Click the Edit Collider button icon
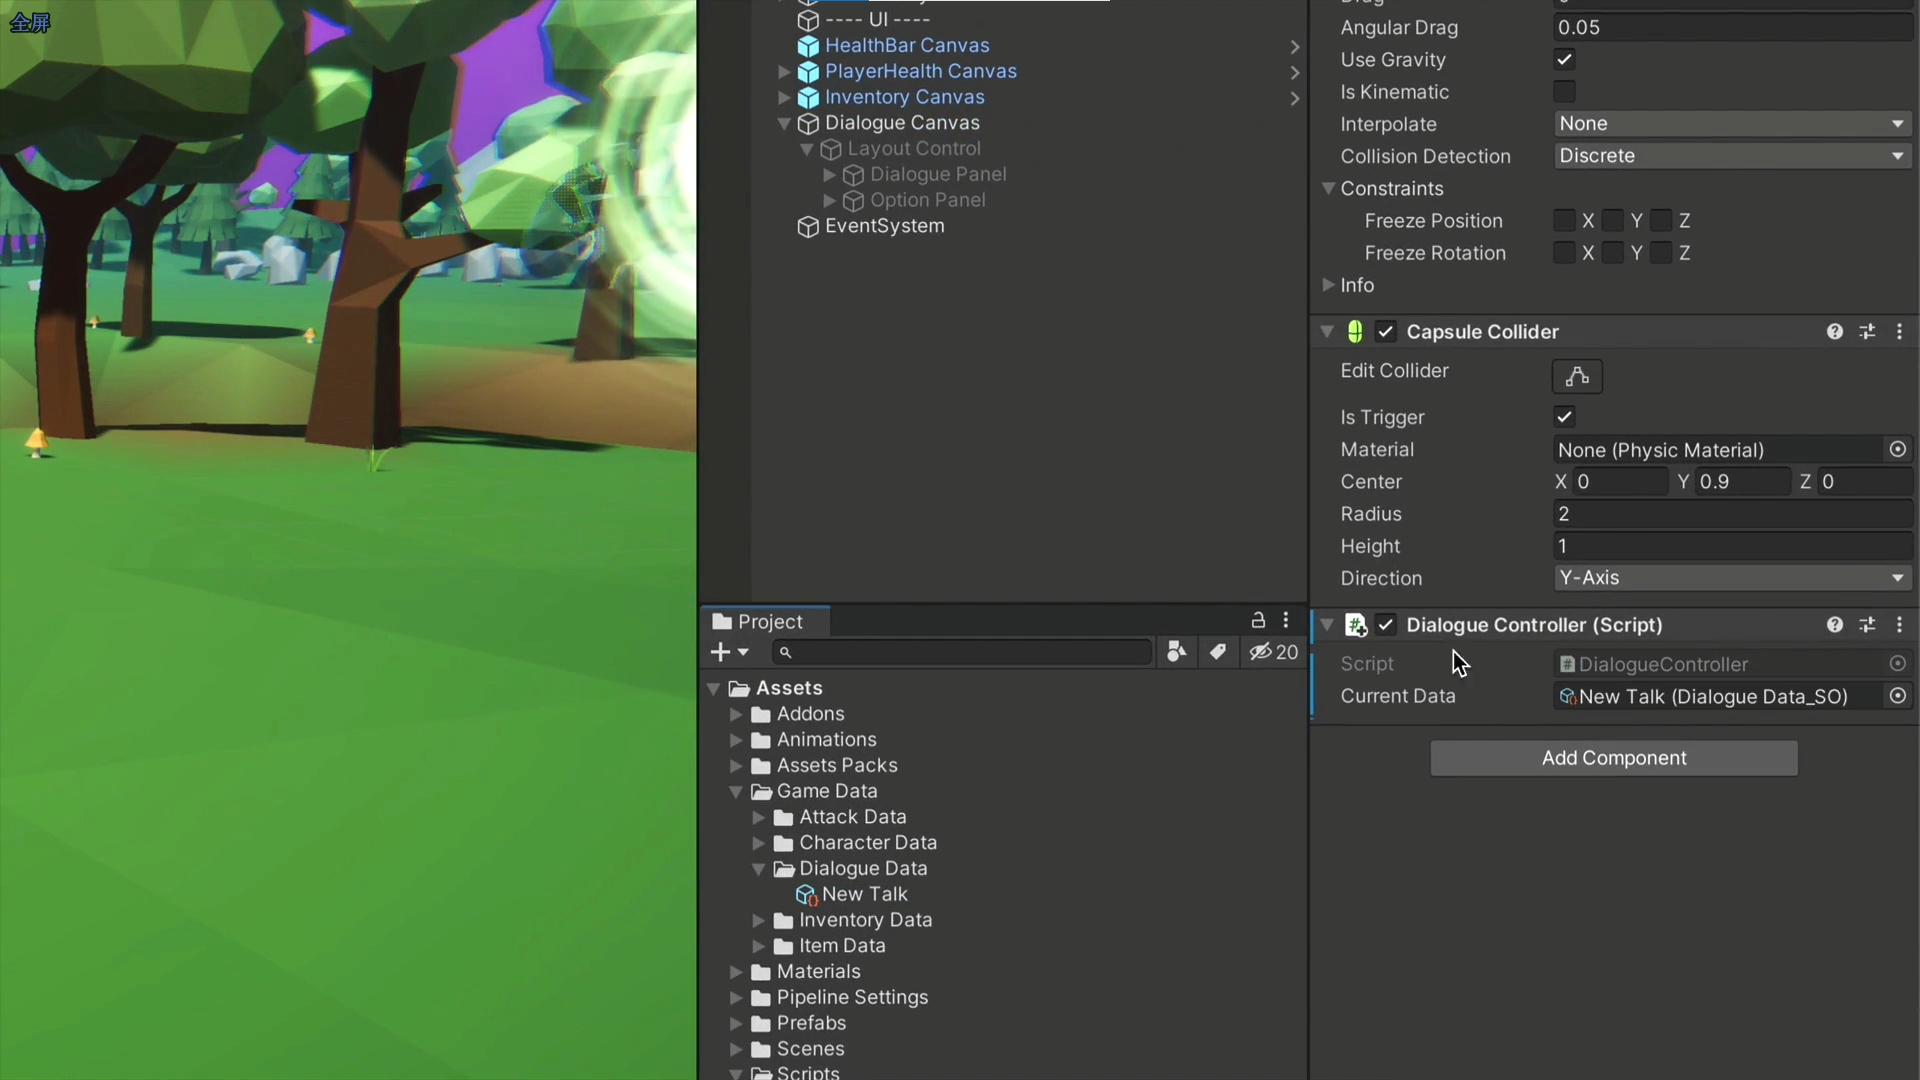The height and width of the screenshot is (1080, 1920). [x=1577, y=376]
